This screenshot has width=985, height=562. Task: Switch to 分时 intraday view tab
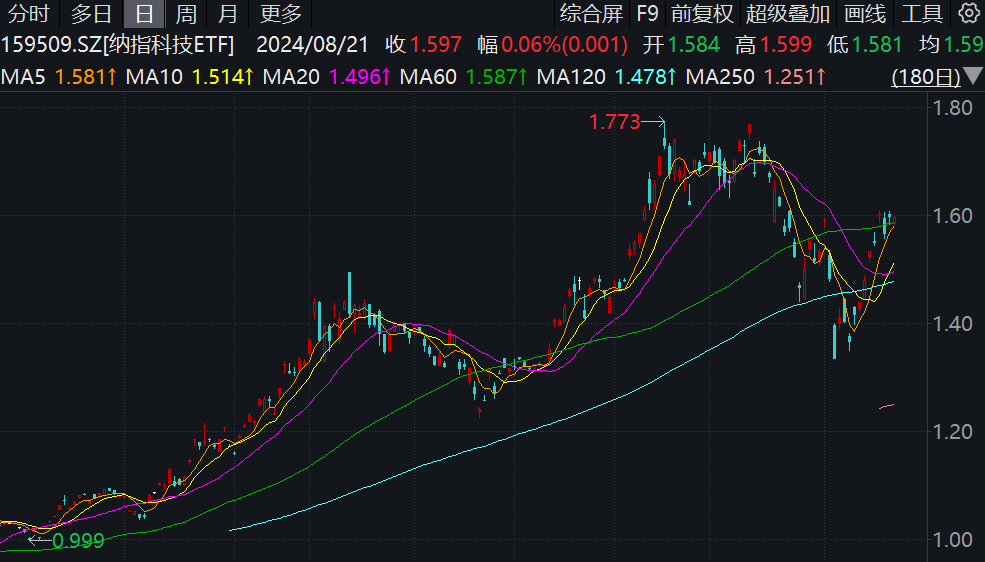point(29,13)
